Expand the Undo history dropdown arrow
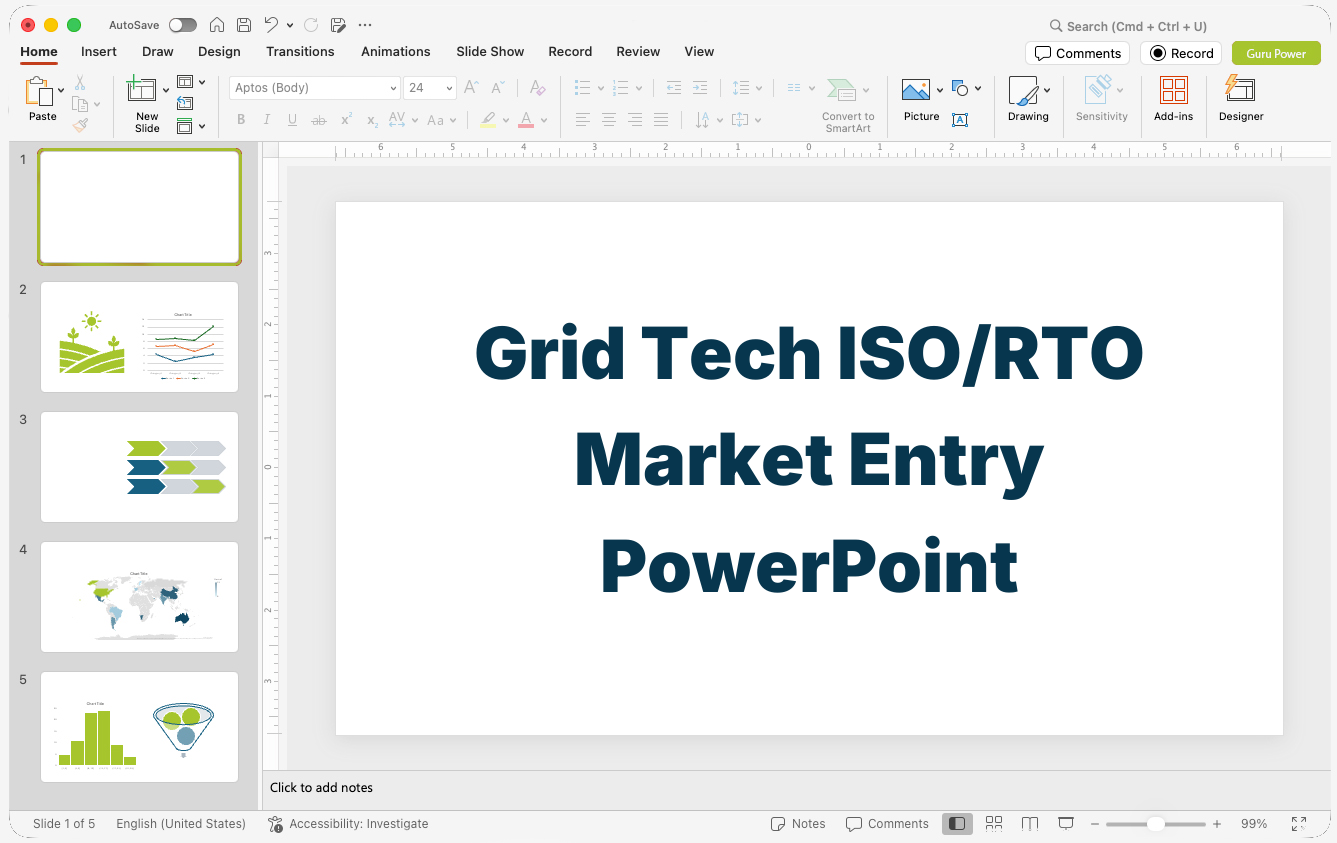The height and width of the screenshot is (843, 1337). pos(290,25)
